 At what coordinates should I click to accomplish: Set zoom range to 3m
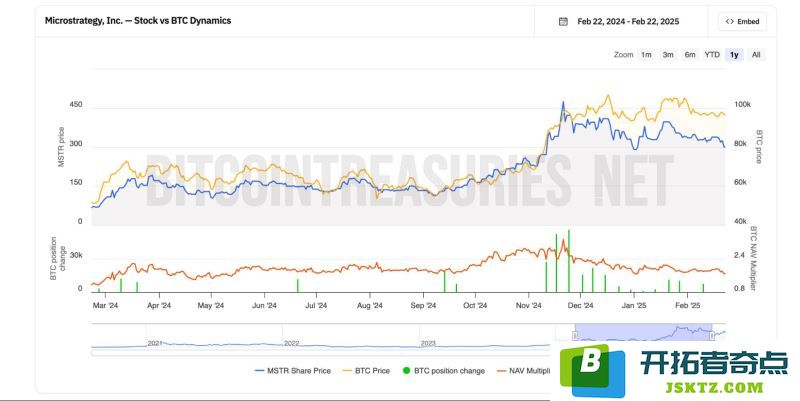[668, 55]
